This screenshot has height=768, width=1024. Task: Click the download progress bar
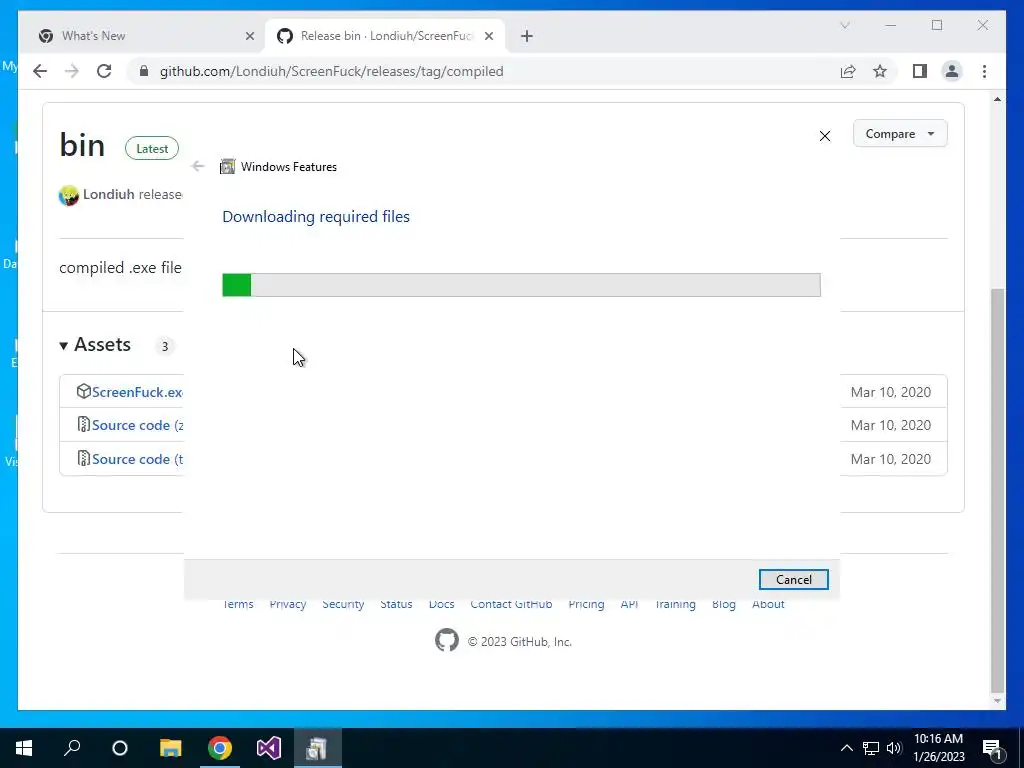pos(521,285)
